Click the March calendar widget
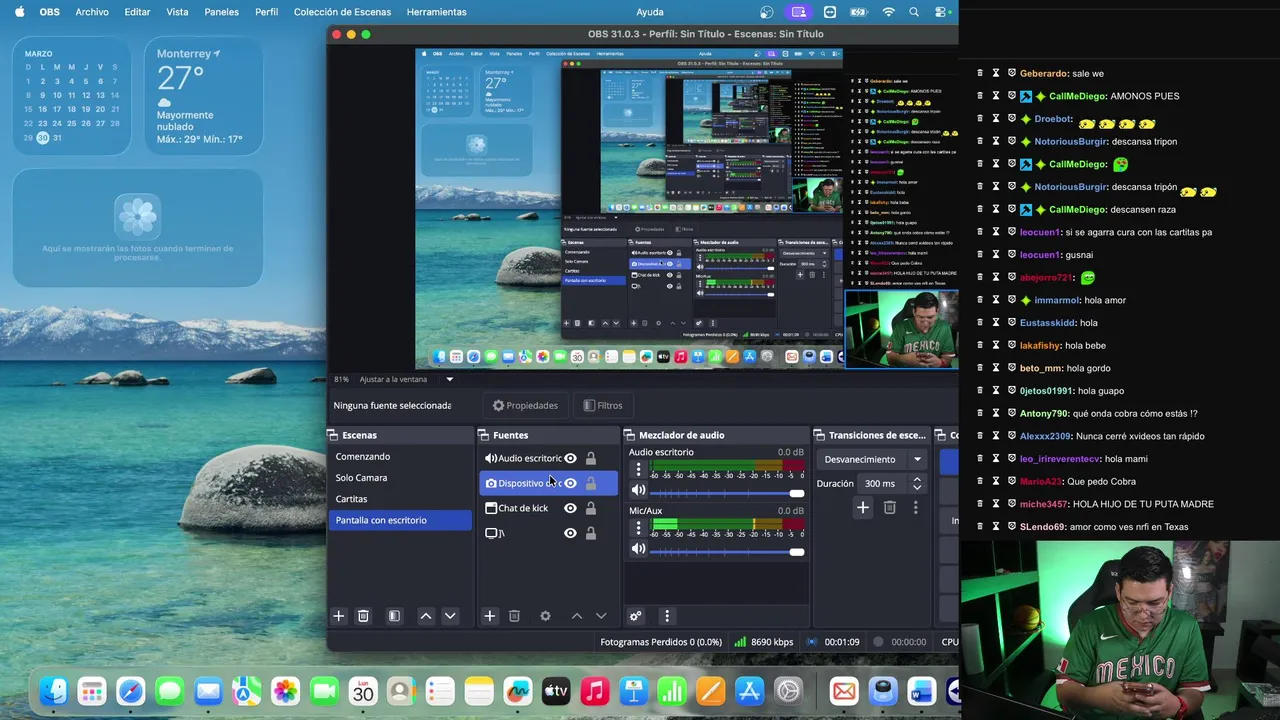 [72, 96]
